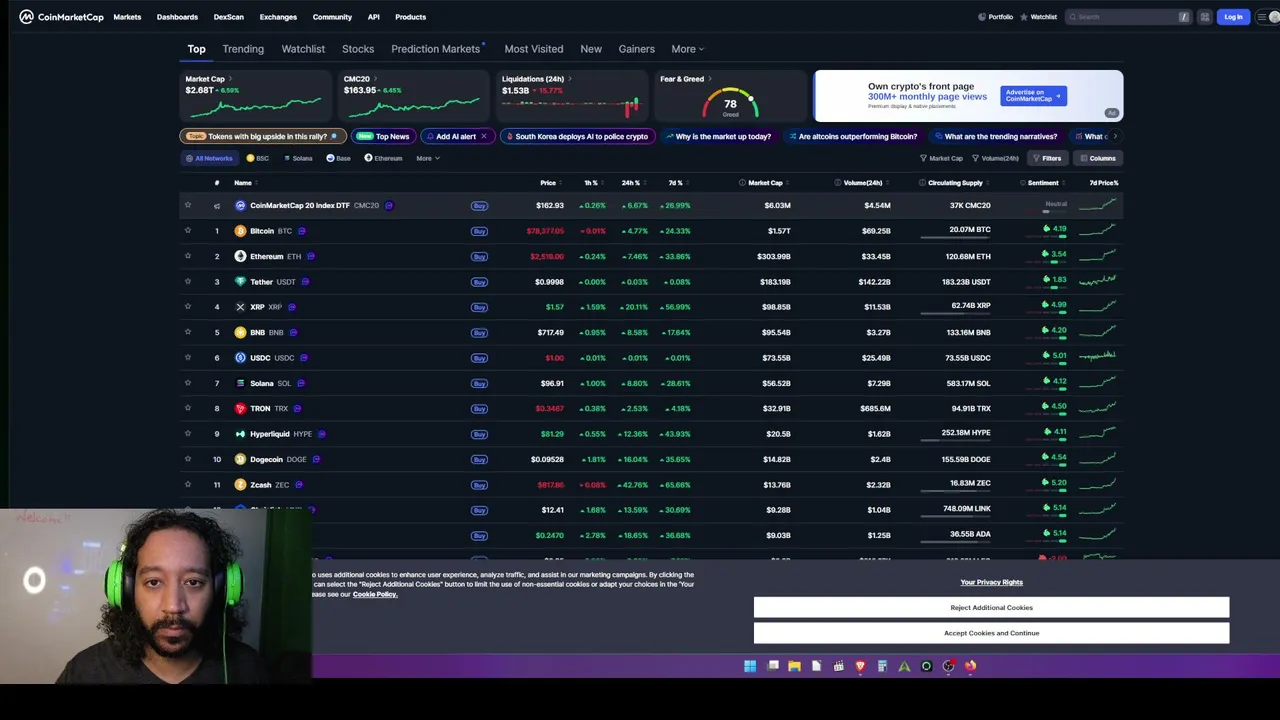Open the Columns selector
This screenshot has height=720, width=1280.
pos(1097,158)
